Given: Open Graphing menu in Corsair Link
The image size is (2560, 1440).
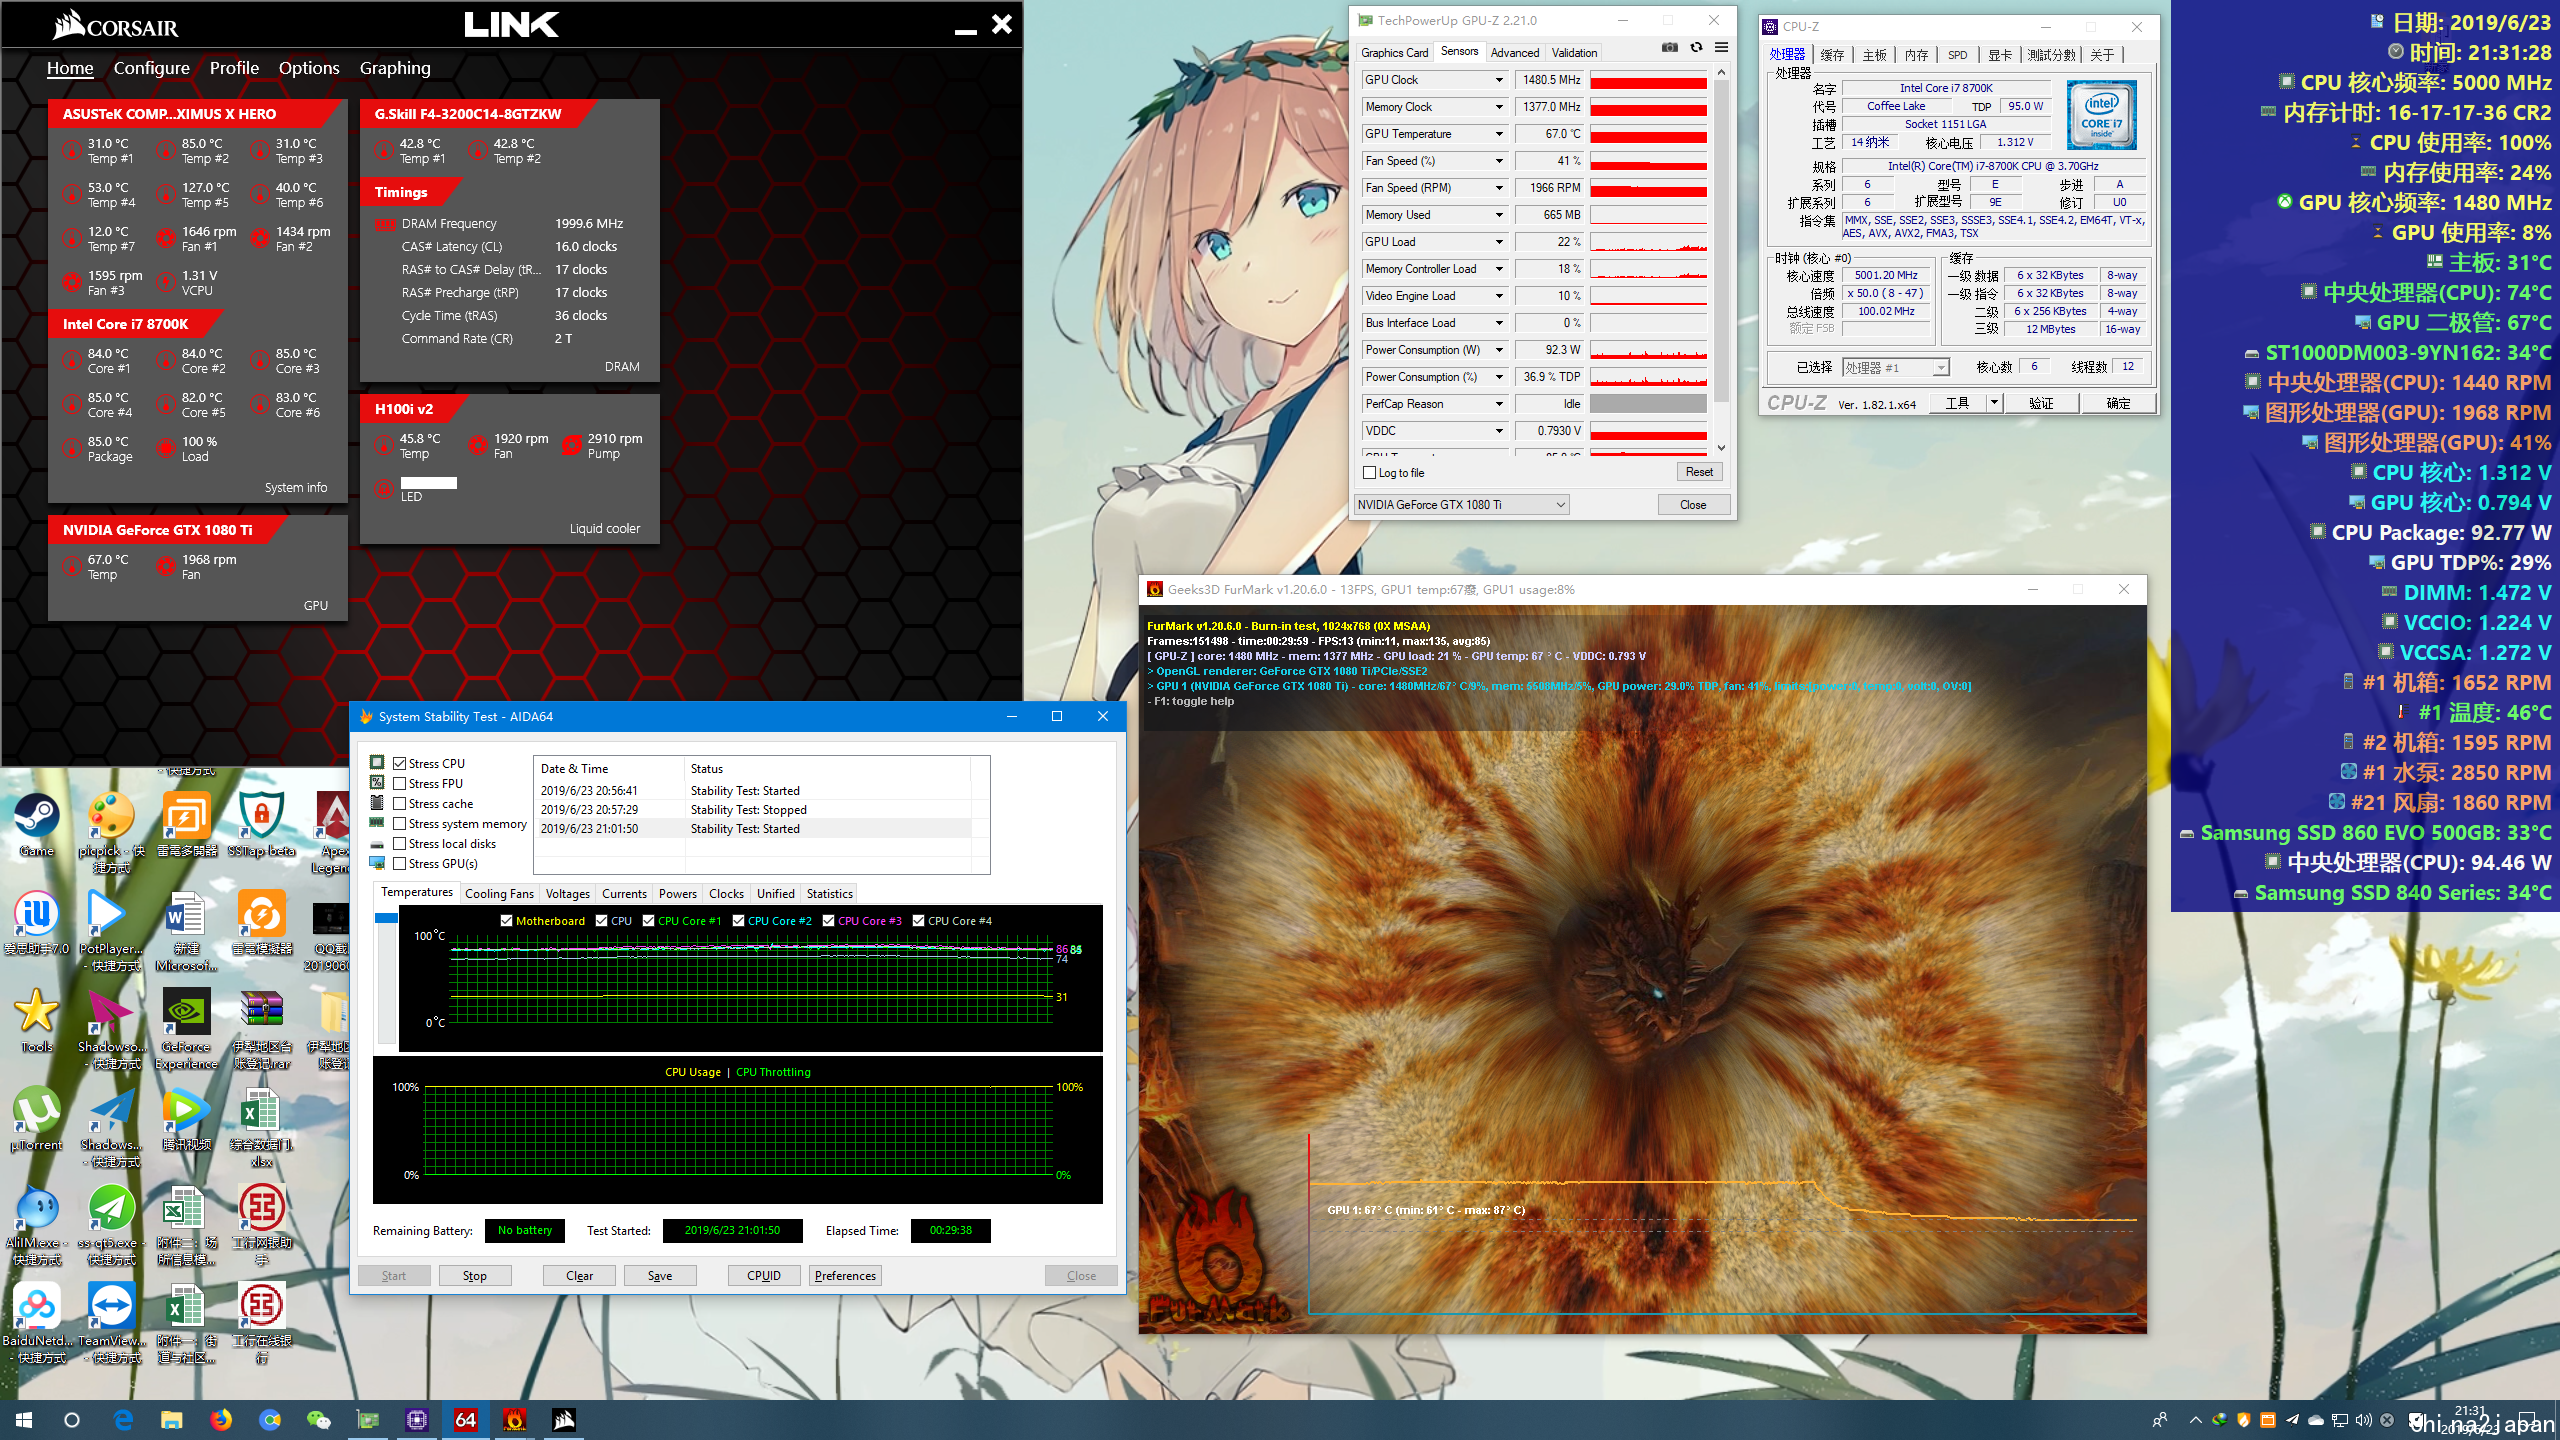Looking at the screenshot, I should (395, 68).
